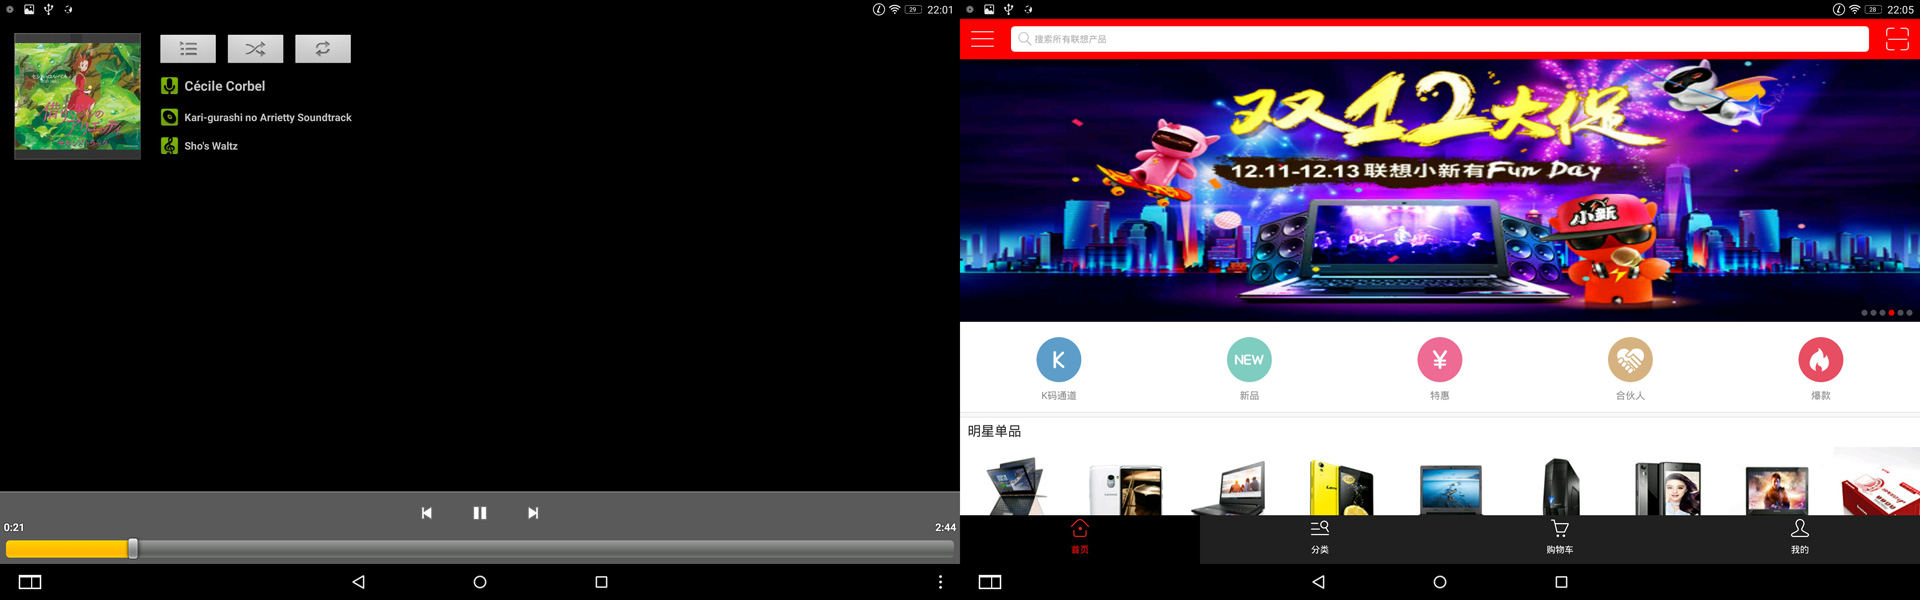Open the pink 特惠 yen icon

point(1440,361)
